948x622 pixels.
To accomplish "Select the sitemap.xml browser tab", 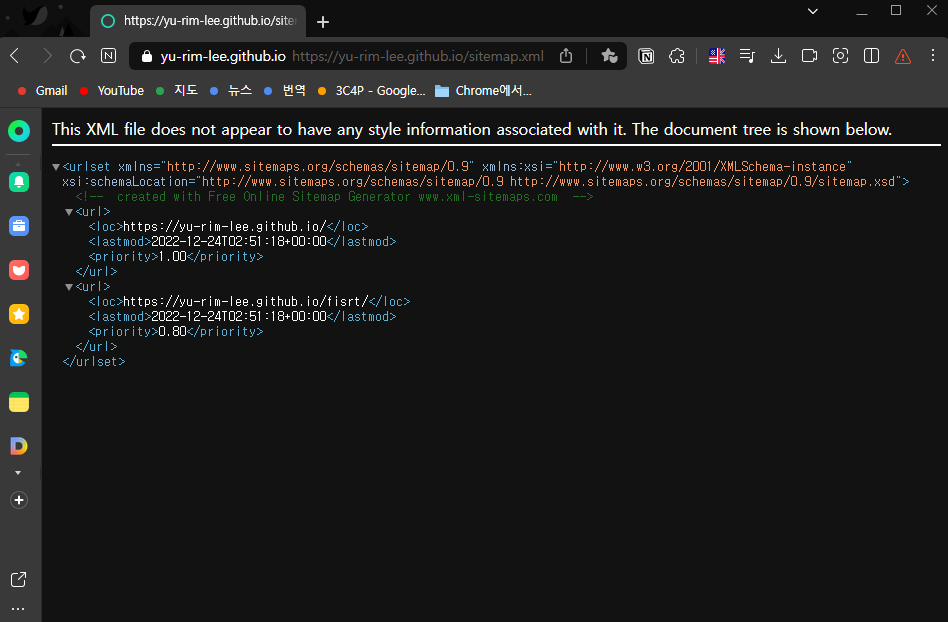I will coord(198,21).
